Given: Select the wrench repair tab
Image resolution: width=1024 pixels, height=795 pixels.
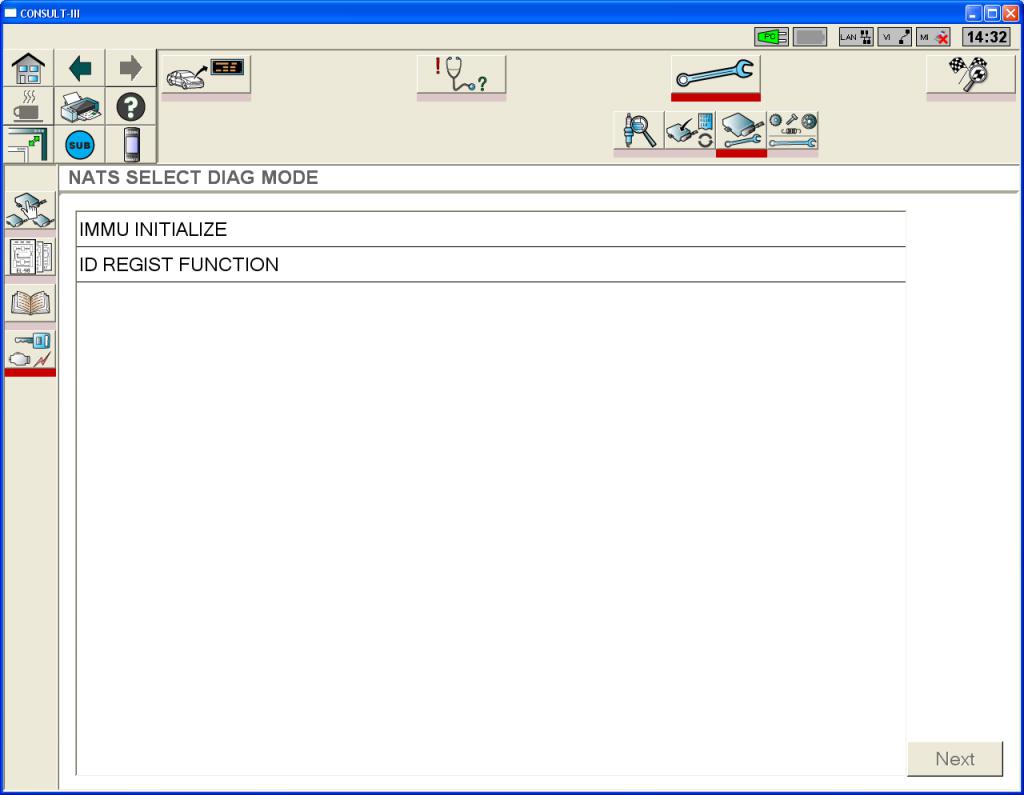Looking at the screenshot, I should (715, 74).
